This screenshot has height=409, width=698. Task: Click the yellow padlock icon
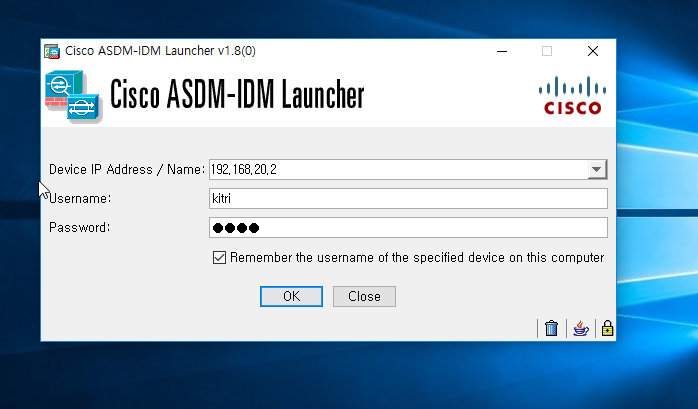pos(607,328)
